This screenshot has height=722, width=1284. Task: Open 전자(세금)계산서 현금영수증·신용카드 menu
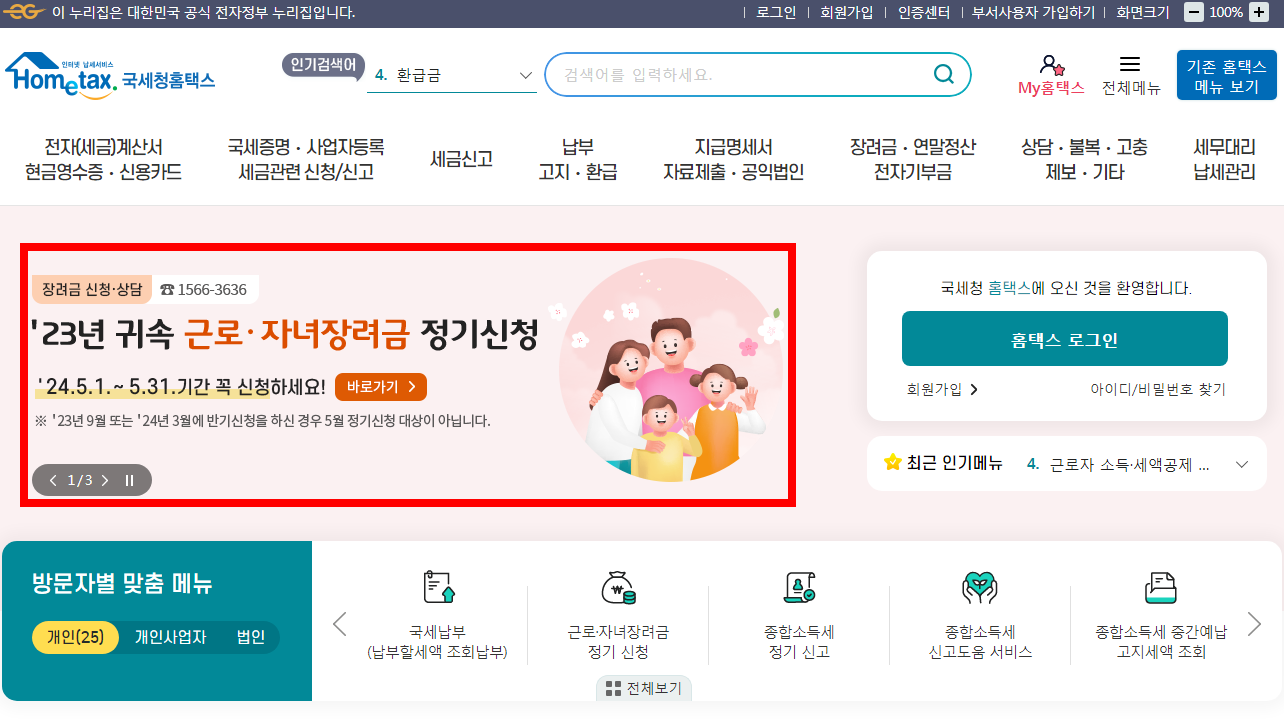pos(104,160)
